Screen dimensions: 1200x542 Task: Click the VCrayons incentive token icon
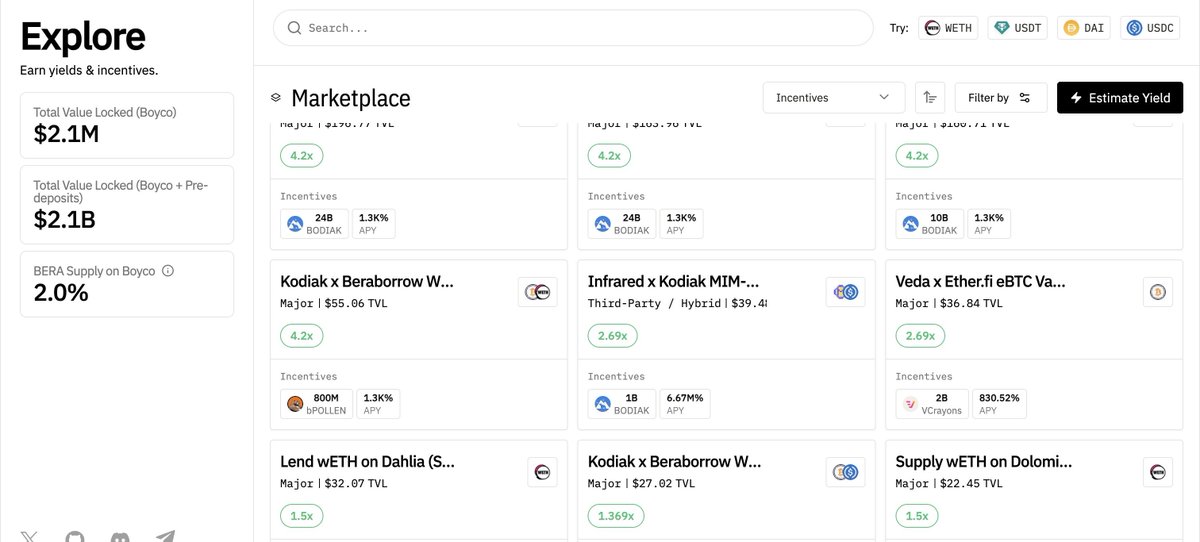click(x=911, y=404)
